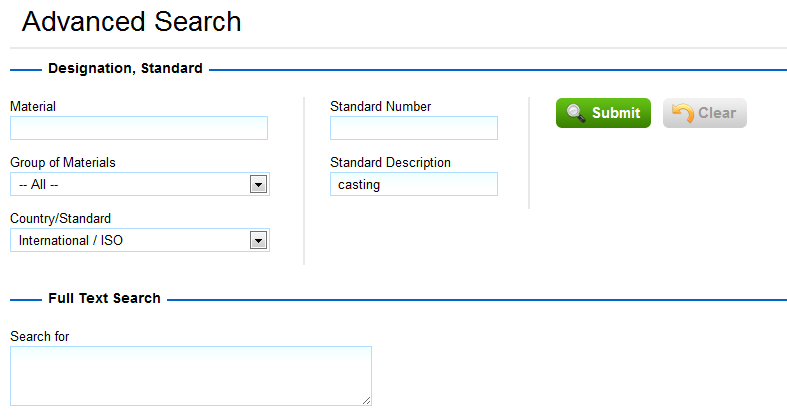Screen dimensions: 787x419
Task: Open the Group of Materials dropdown
Action: [139, 184]
